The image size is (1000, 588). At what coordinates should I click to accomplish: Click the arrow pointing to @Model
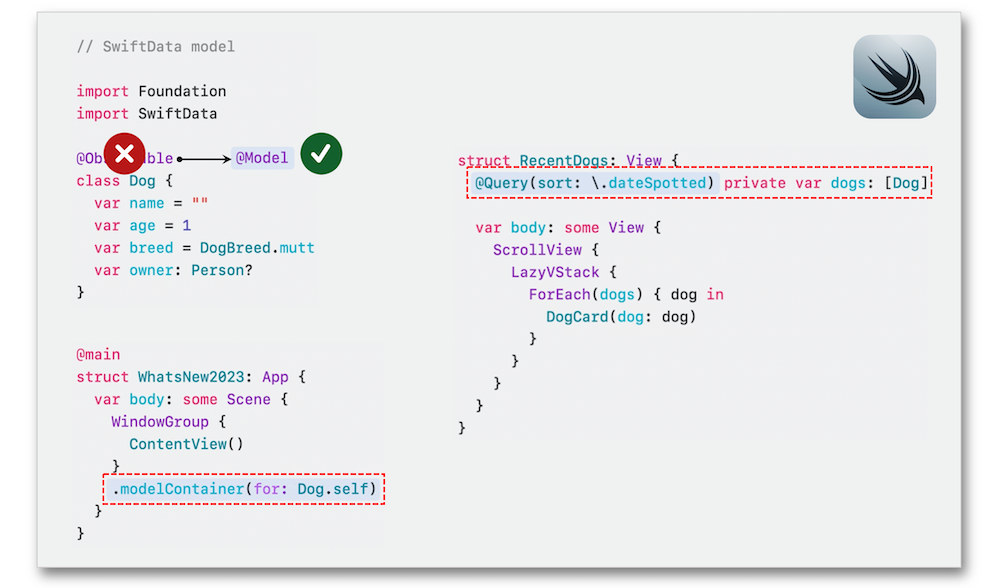pyautogui.click(x=203, y=158)
